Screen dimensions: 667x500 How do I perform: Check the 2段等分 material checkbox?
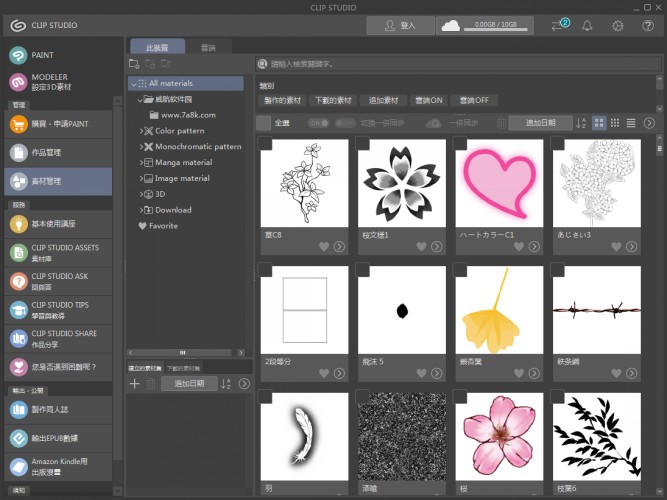click(265, 270)
